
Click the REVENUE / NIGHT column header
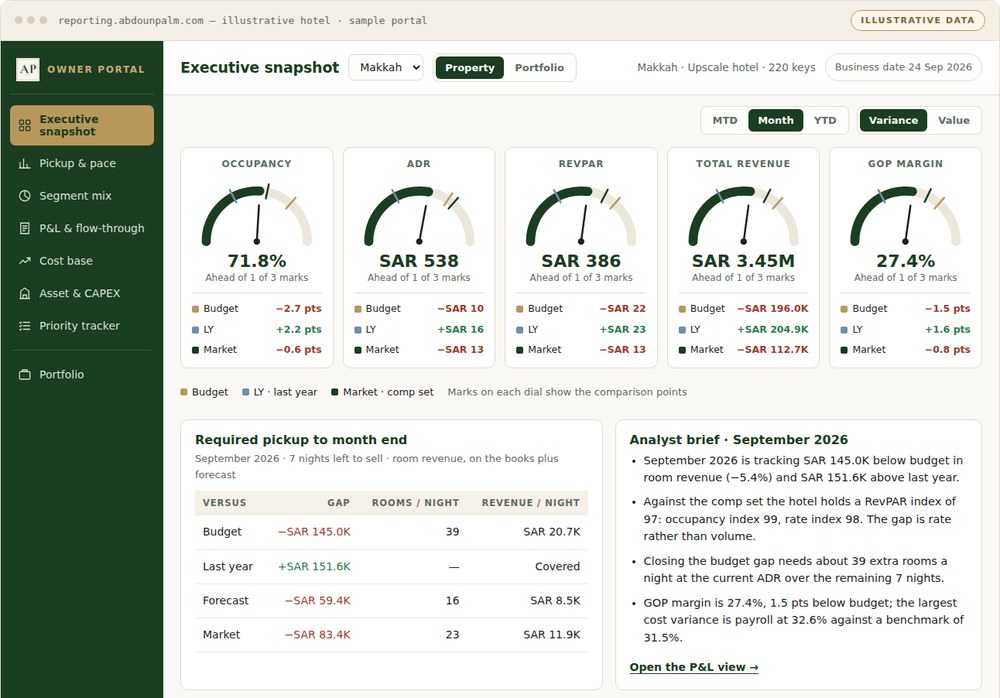coord(531,503)
